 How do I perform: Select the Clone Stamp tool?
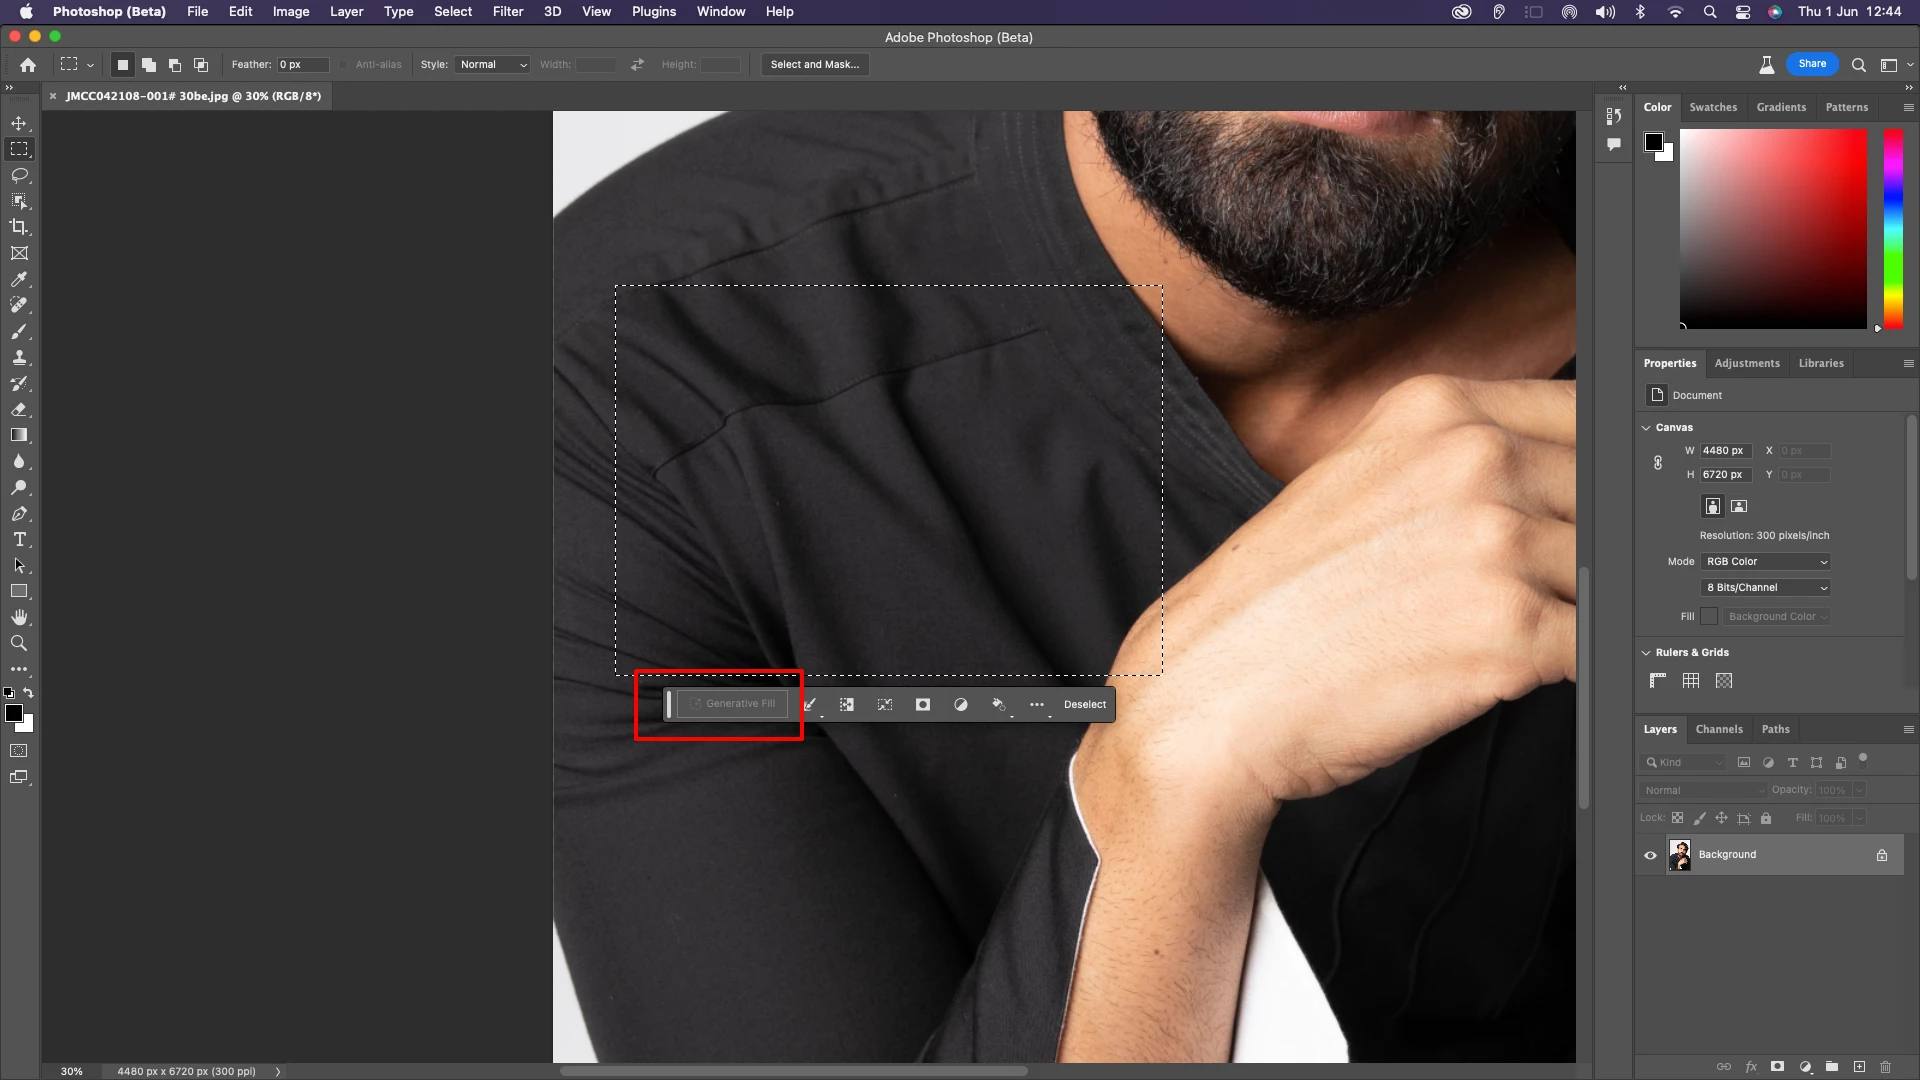pos(19,358)
